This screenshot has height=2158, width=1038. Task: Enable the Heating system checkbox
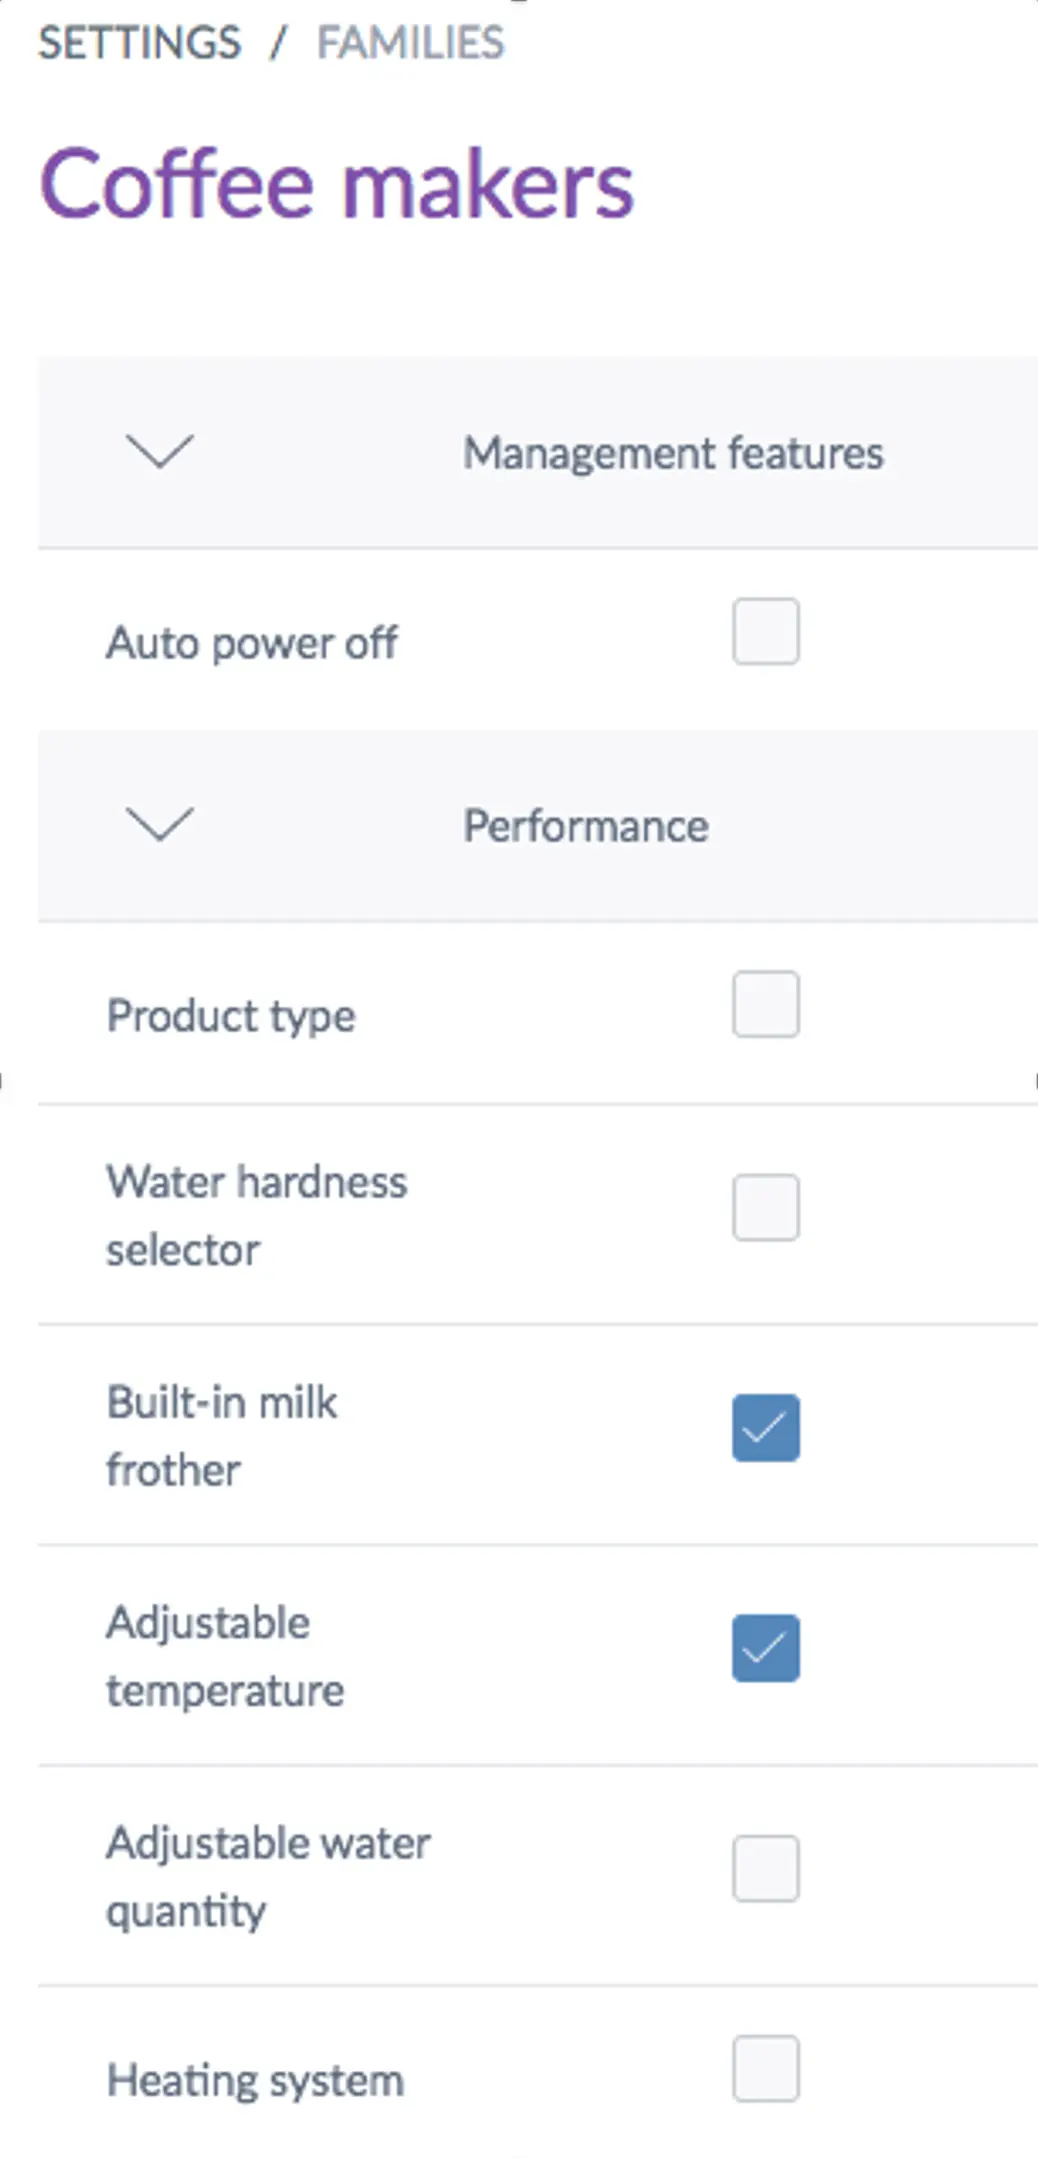coord(765,2068)
